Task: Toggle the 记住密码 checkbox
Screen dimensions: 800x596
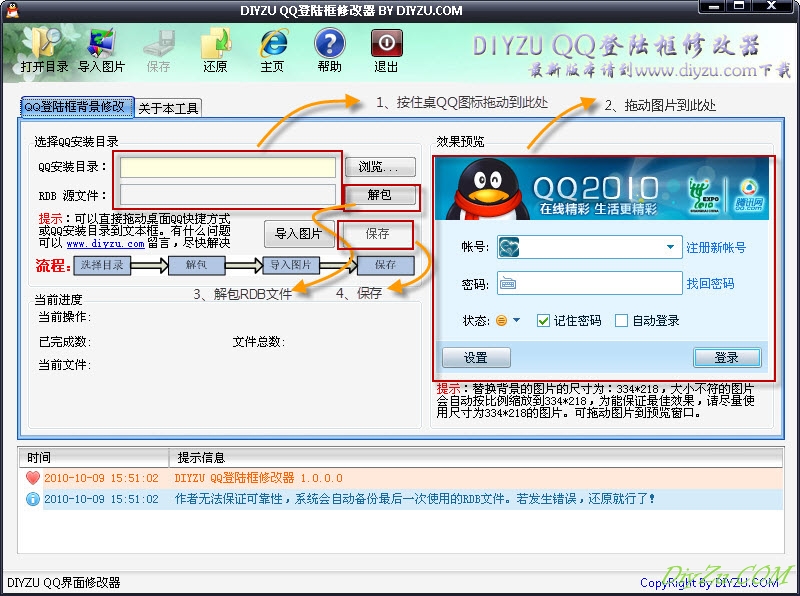Action: click(x=544, y=321)
